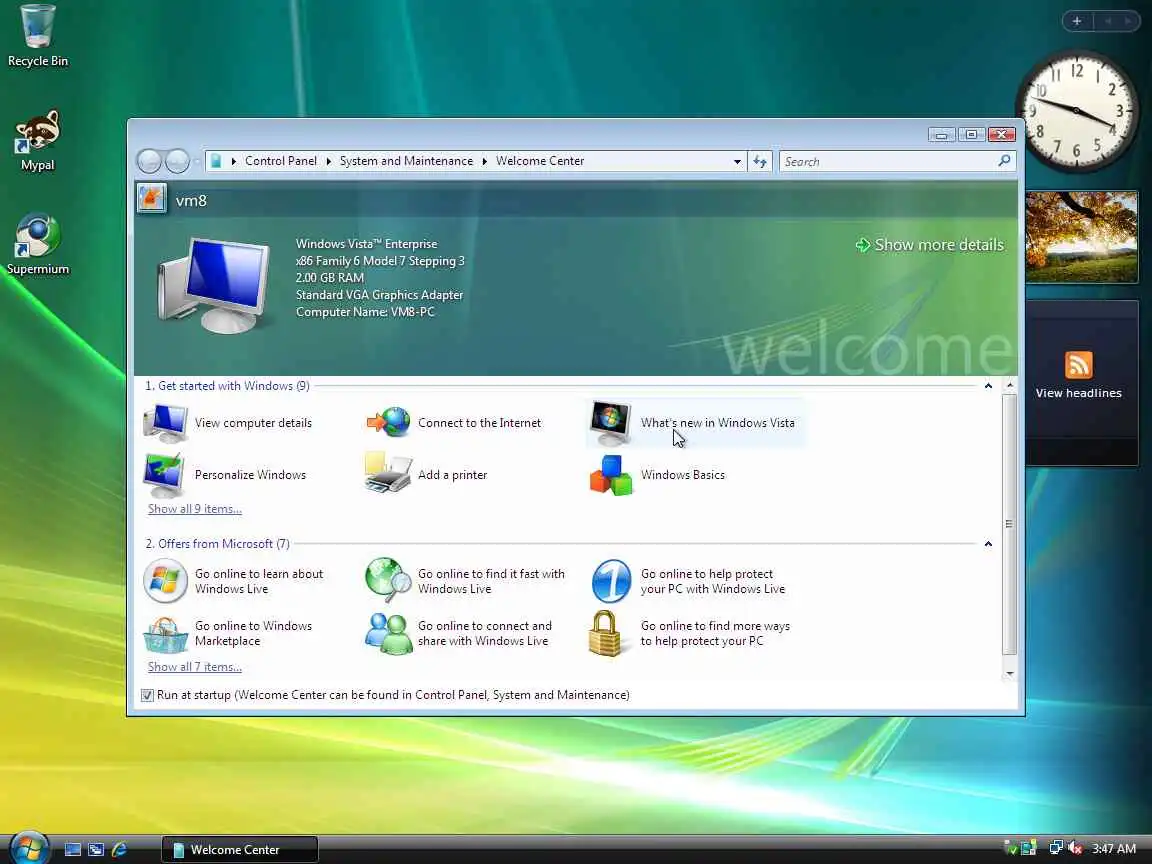Click the RSS feed icon in sidebar gadget
Image resolution: width=1152 pixels, height=864 pixels.
[1079, 365]
